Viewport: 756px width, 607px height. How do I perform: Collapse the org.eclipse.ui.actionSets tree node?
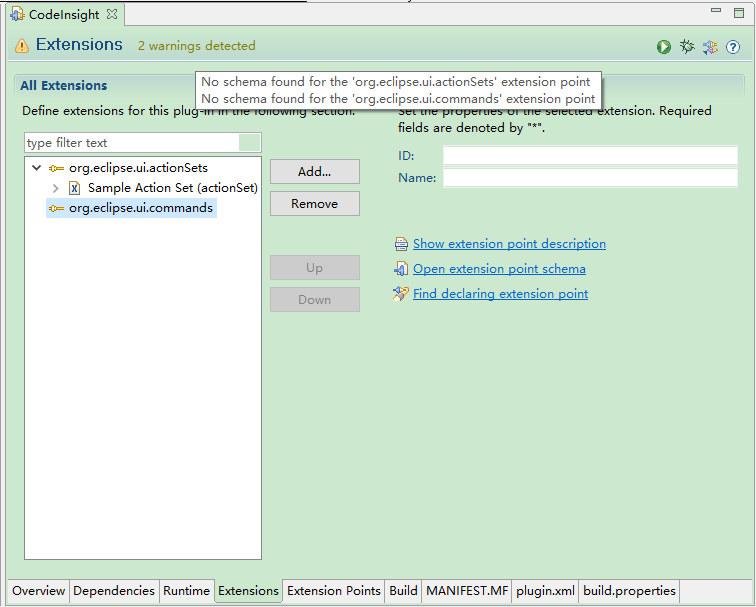[x=37, y=168]
